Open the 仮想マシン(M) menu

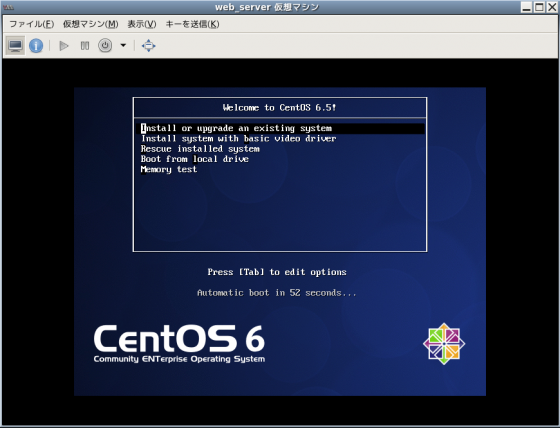point(90,24)
